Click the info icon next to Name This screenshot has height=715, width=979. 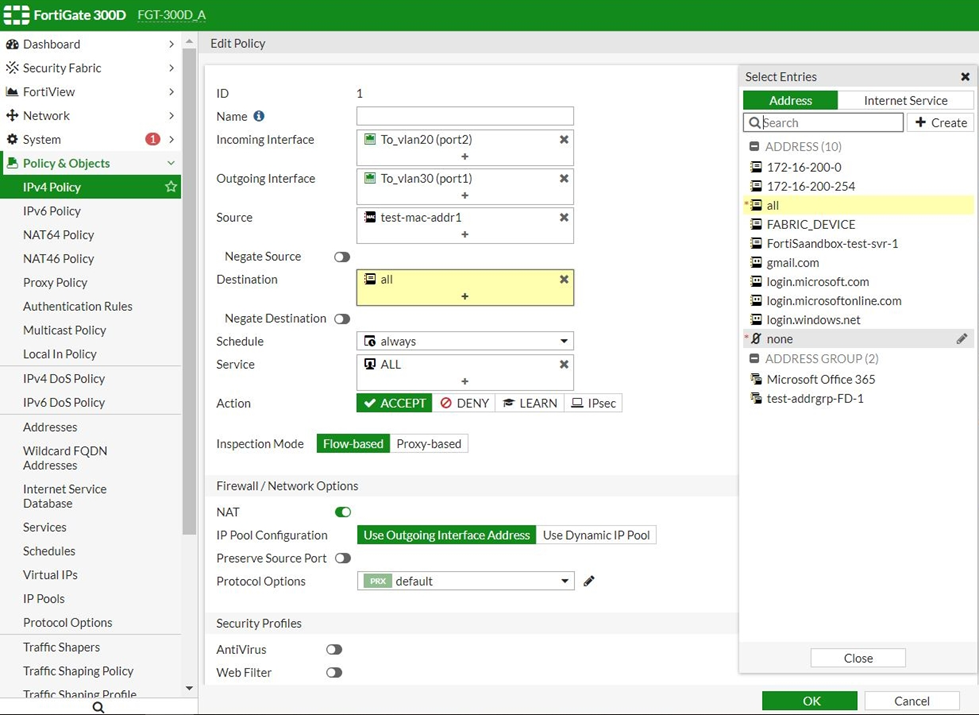(259, 117)
